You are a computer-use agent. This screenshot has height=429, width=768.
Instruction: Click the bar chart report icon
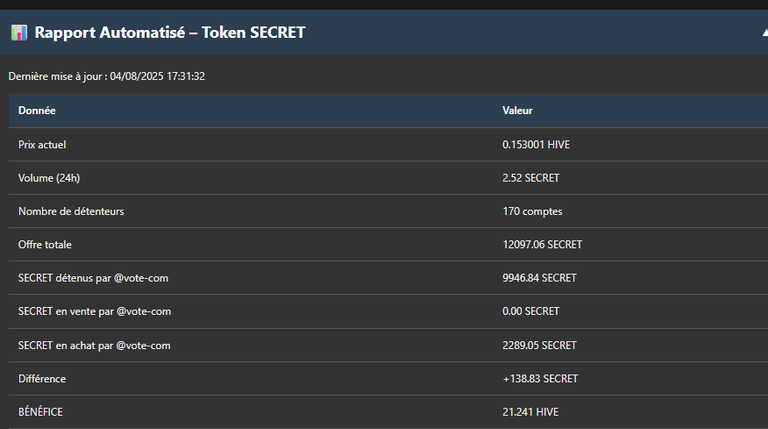19,33
